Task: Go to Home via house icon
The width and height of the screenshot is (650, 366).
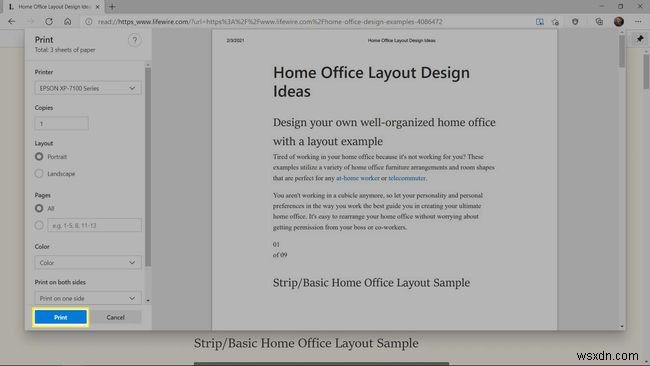Action: 68,22
